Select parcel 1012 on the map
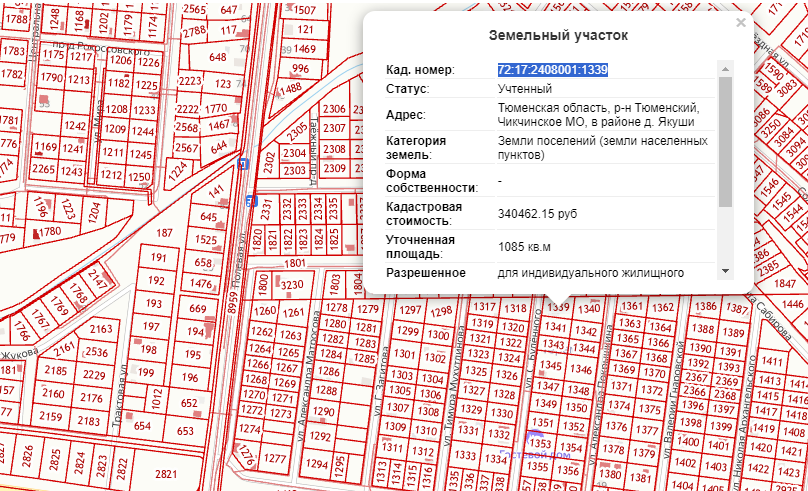Viewport: 808px width, 491px height. pyautogui.click(x=157, y=399)
